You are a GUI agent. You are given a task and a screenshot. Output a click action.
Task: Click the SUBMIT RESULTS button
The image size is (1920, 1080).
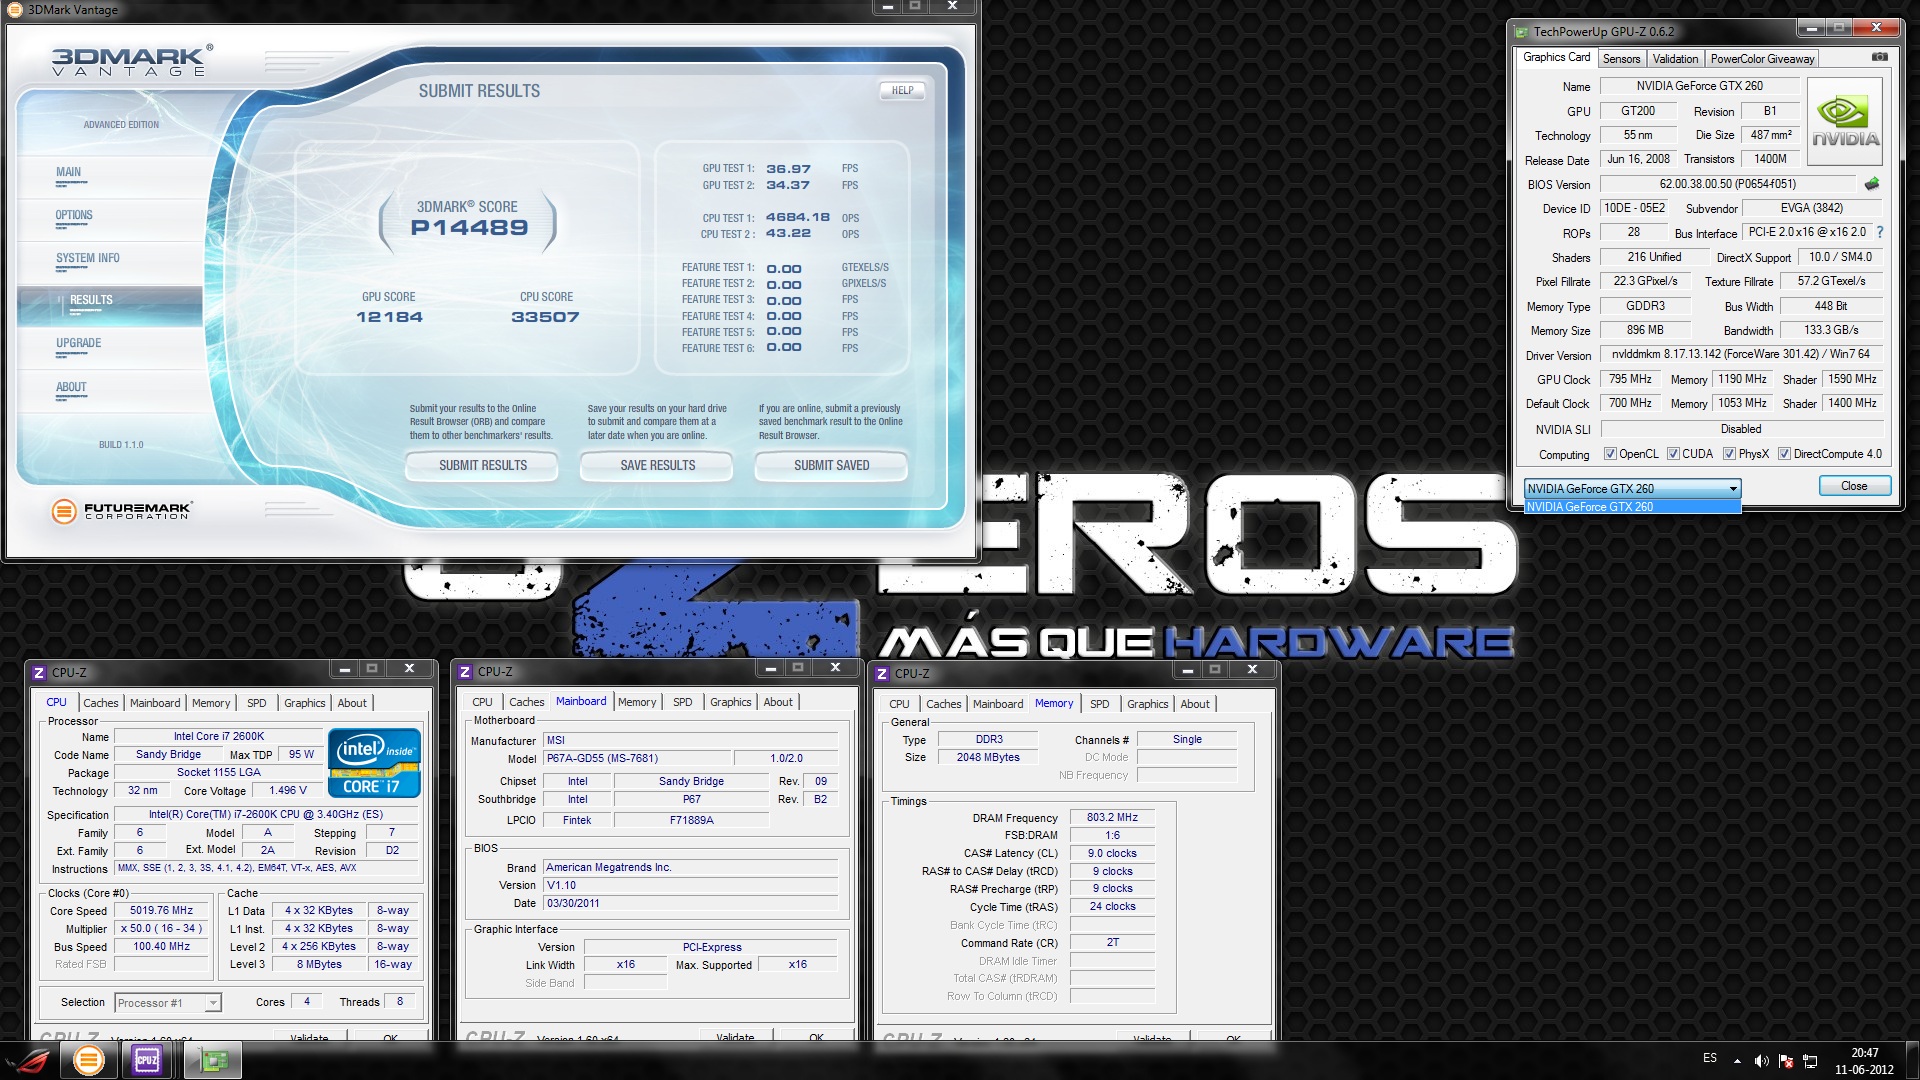tap(483, 466)
